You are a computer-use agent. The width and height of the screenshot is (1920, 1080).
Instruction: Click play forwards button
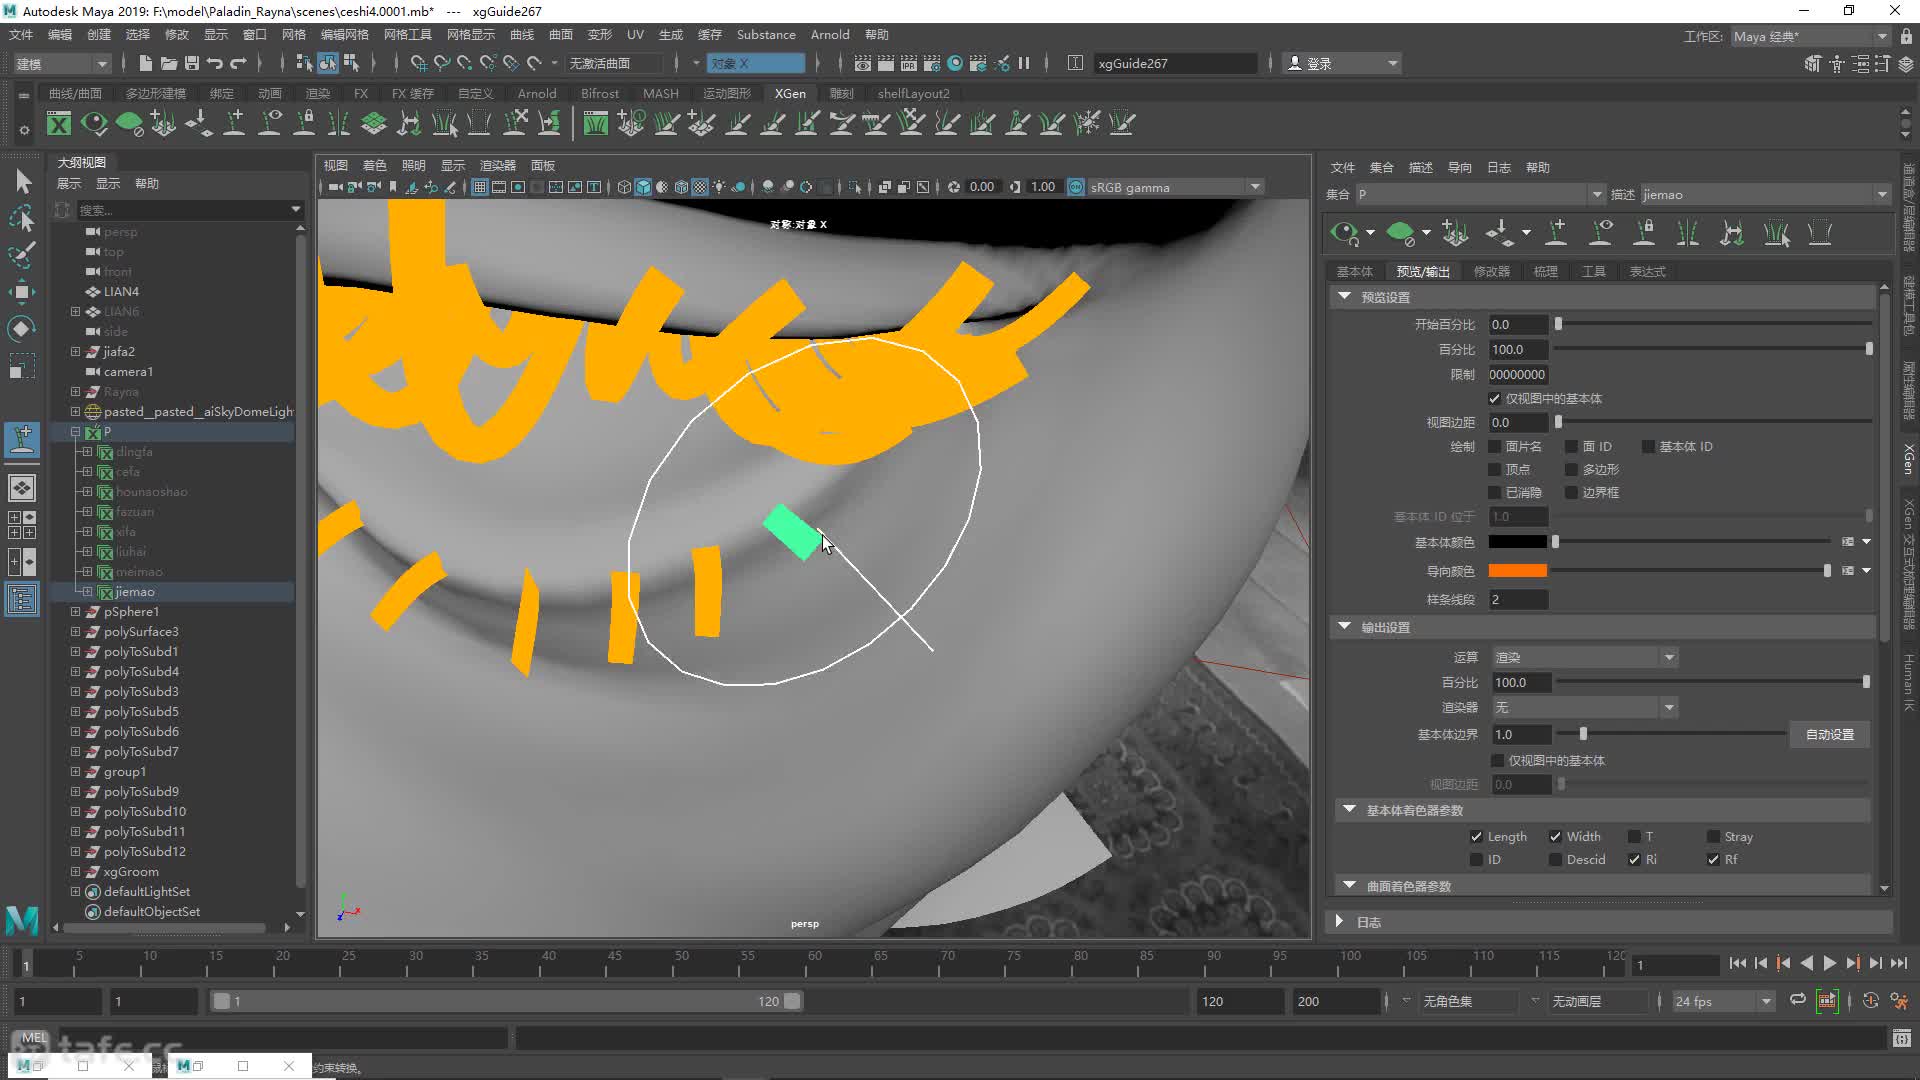pos(1829,963)
